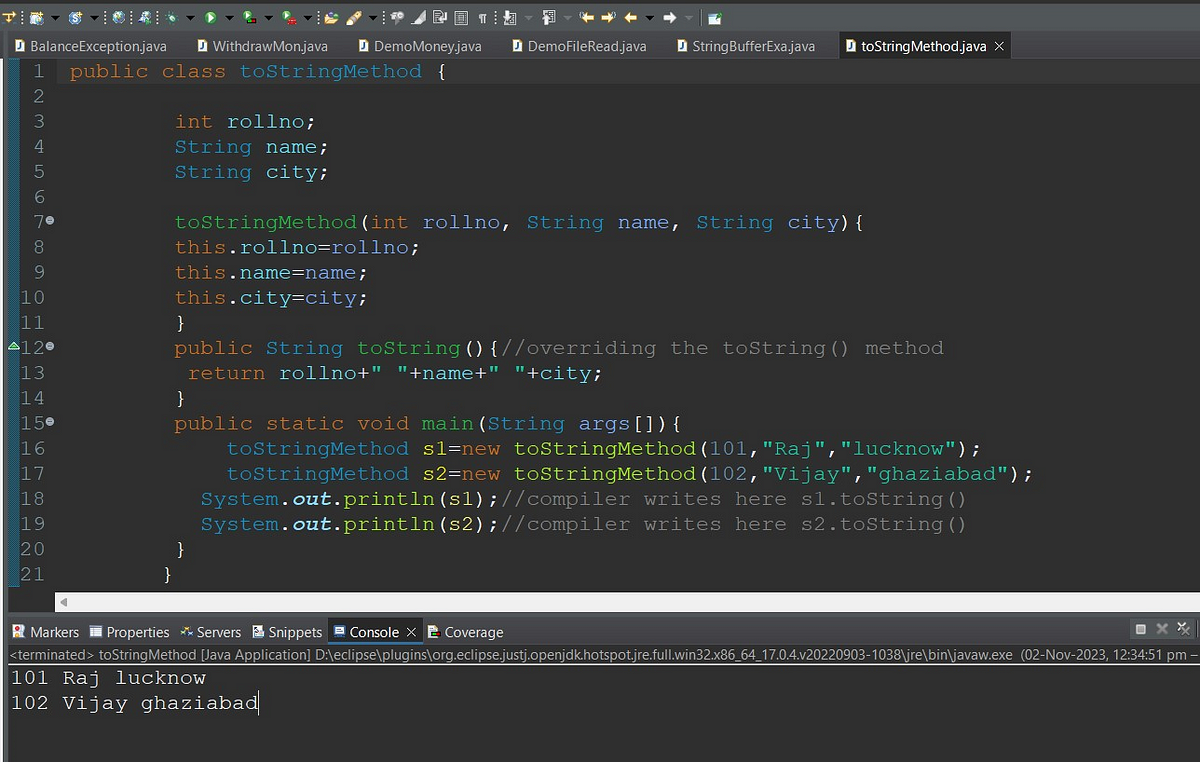Open the Coverage run dropdown arrow
Viewport: 1200px width, 762px height.
pos(268,18)
